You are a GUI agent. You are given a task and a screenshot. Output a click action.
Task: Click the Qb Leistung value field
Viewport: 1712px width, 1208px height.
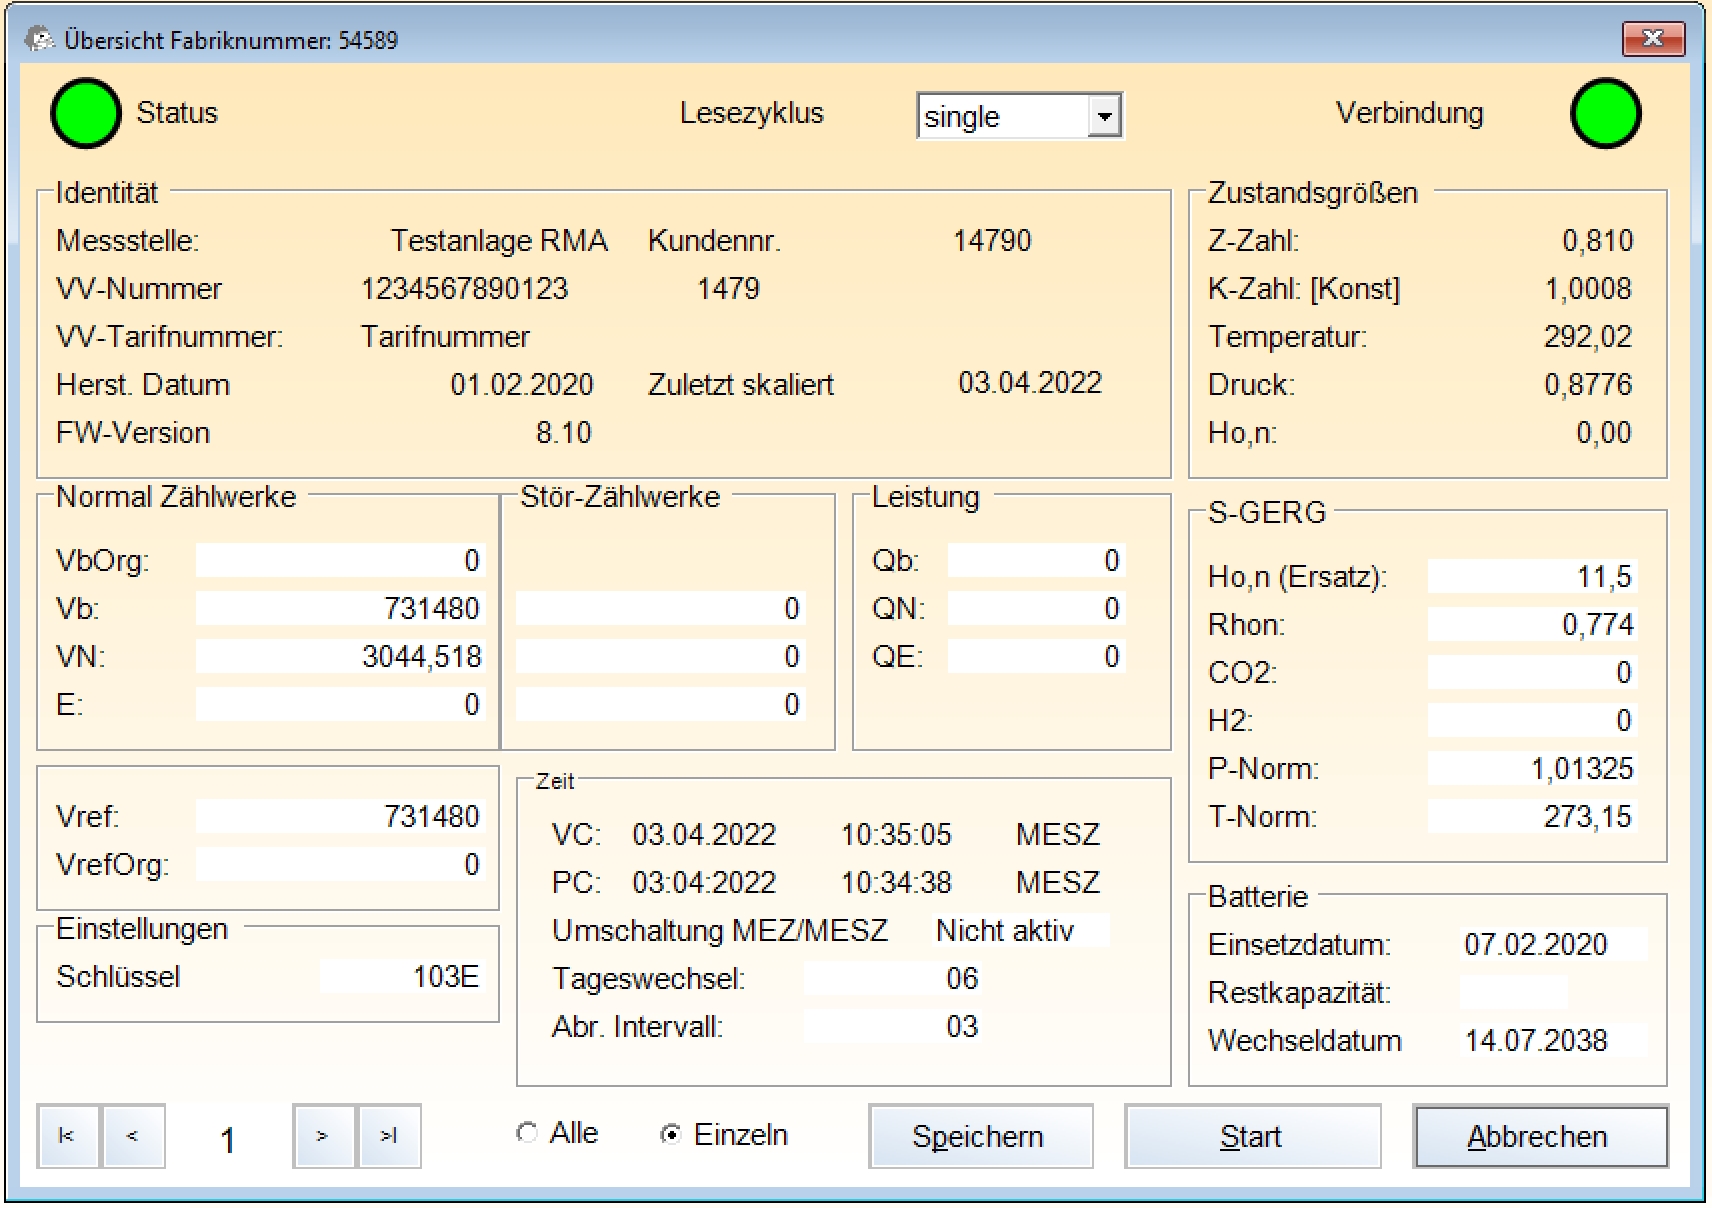pos(1036,560)
